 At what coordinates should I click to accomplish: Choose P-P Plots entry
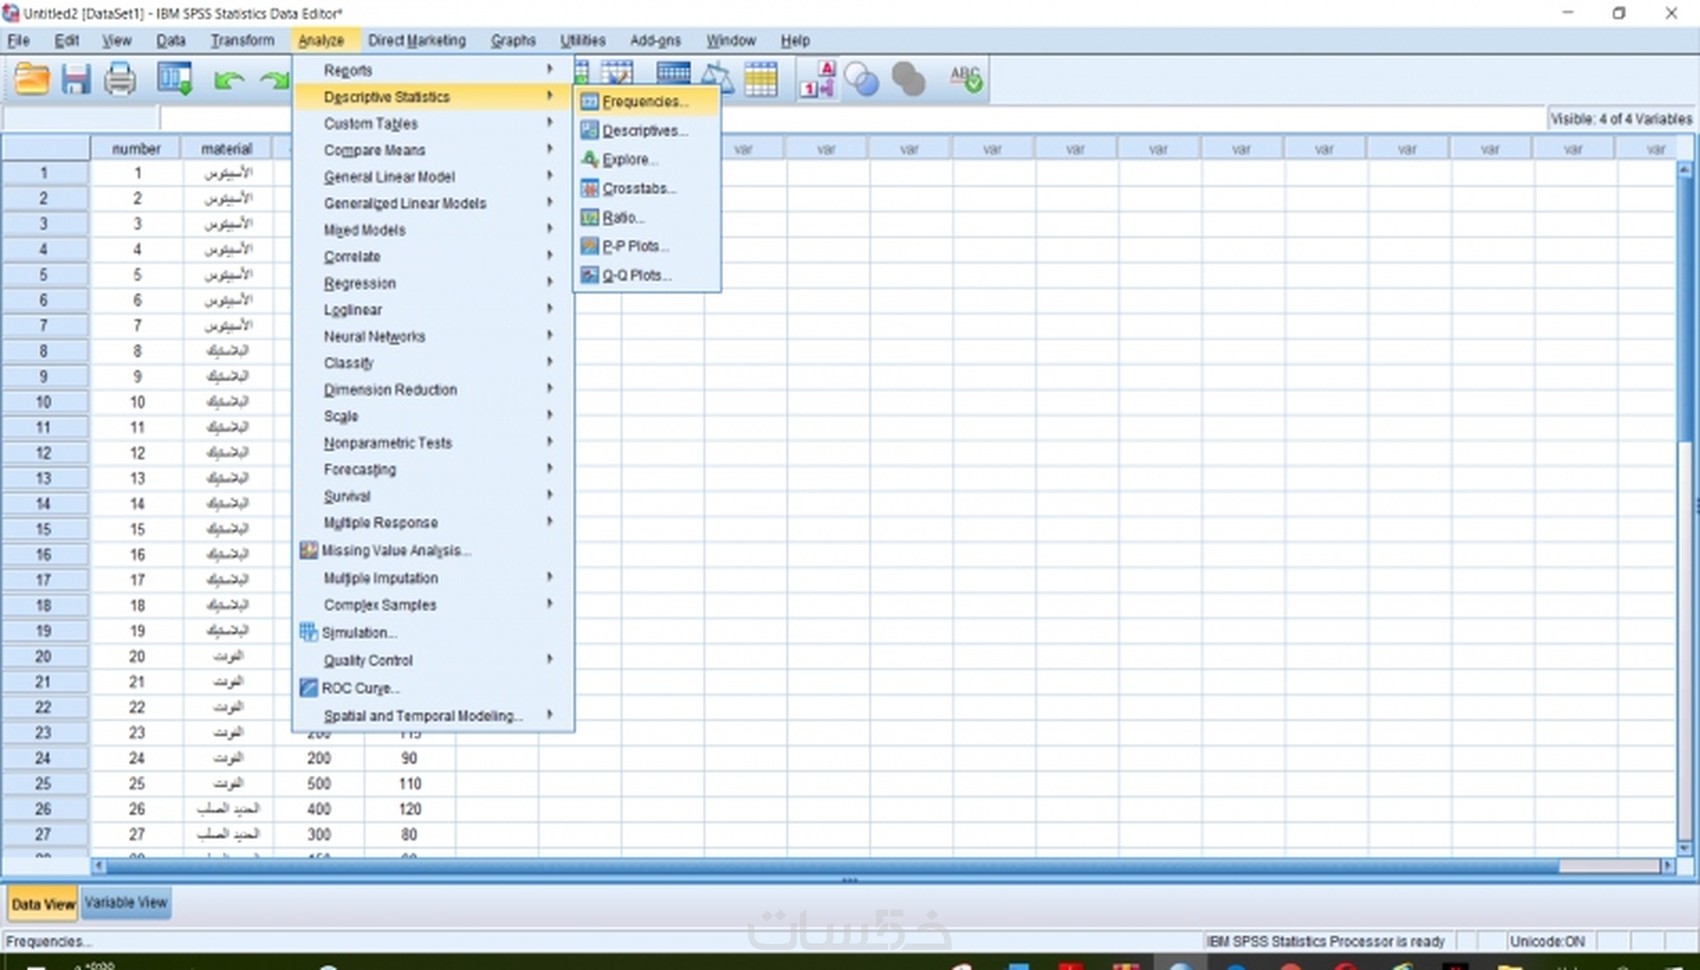point(646,247)
